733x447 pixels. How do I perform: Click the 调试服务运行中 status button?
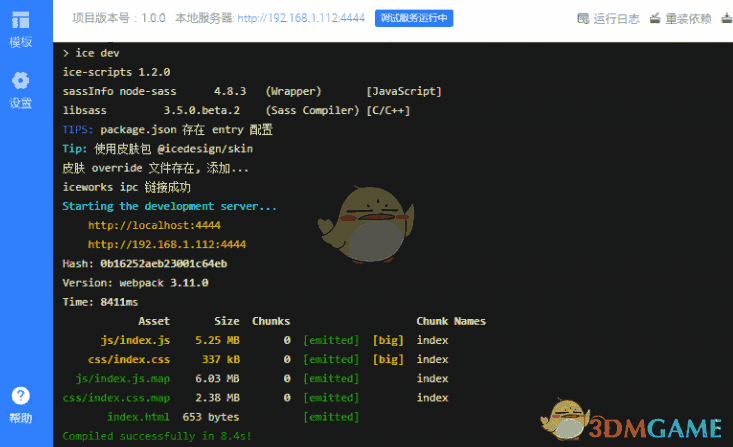(414, 18)
